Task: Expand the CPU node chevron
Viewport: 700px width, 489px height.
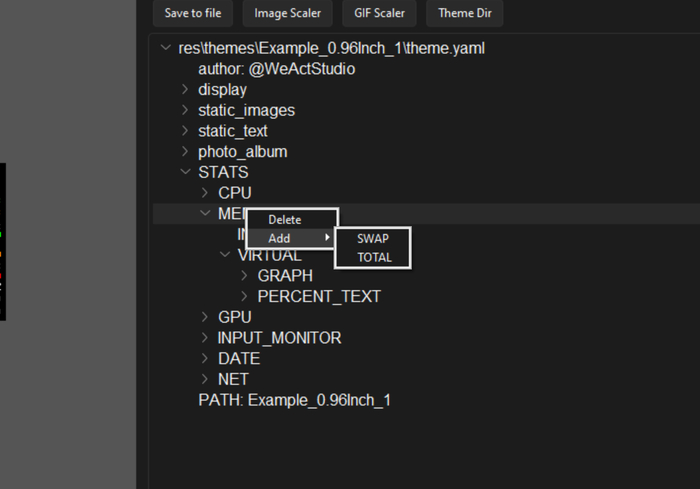Action: click(x=205, y=193)
